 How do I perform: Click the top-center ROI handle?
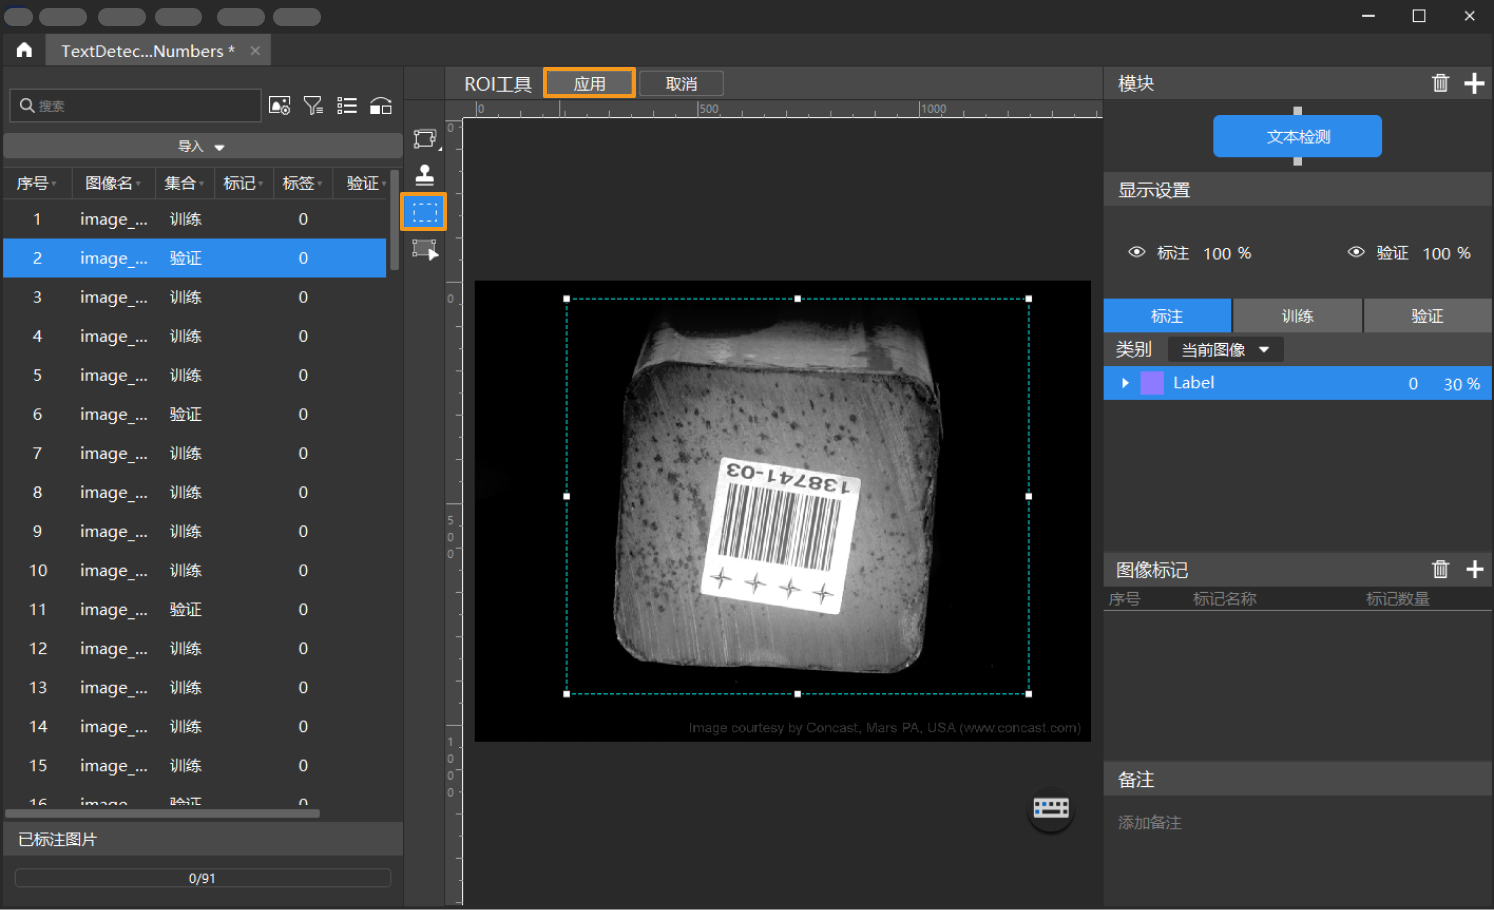797,298
